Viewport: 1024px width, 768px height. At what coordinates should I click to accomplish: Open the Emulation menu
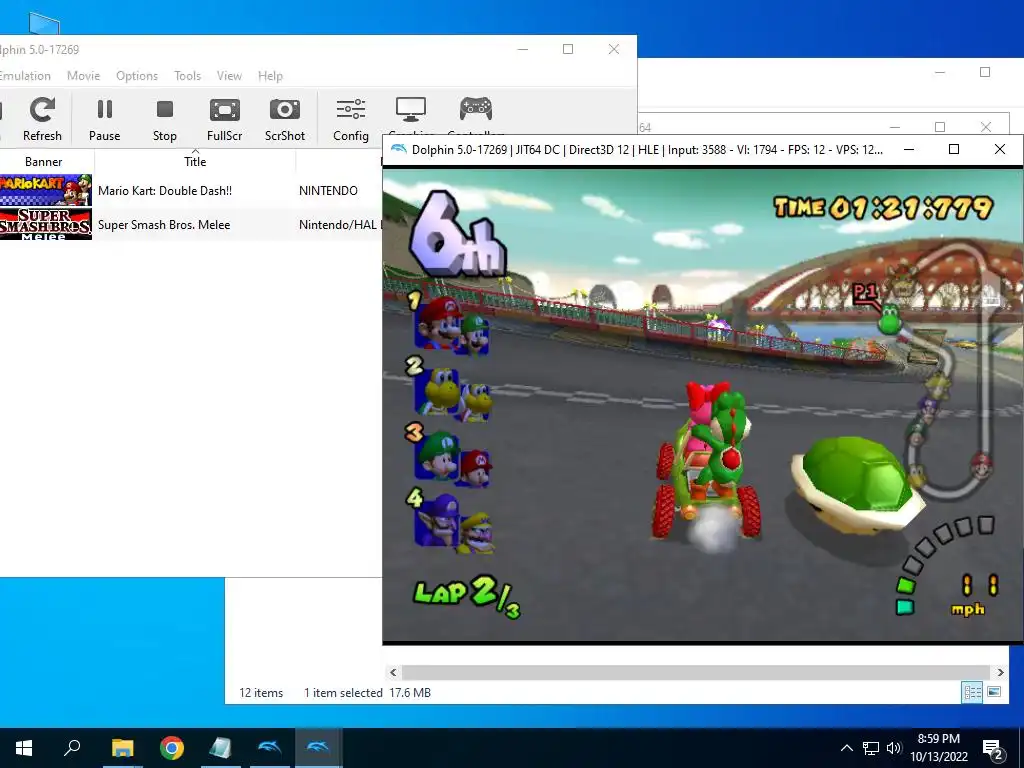point(25,76)
